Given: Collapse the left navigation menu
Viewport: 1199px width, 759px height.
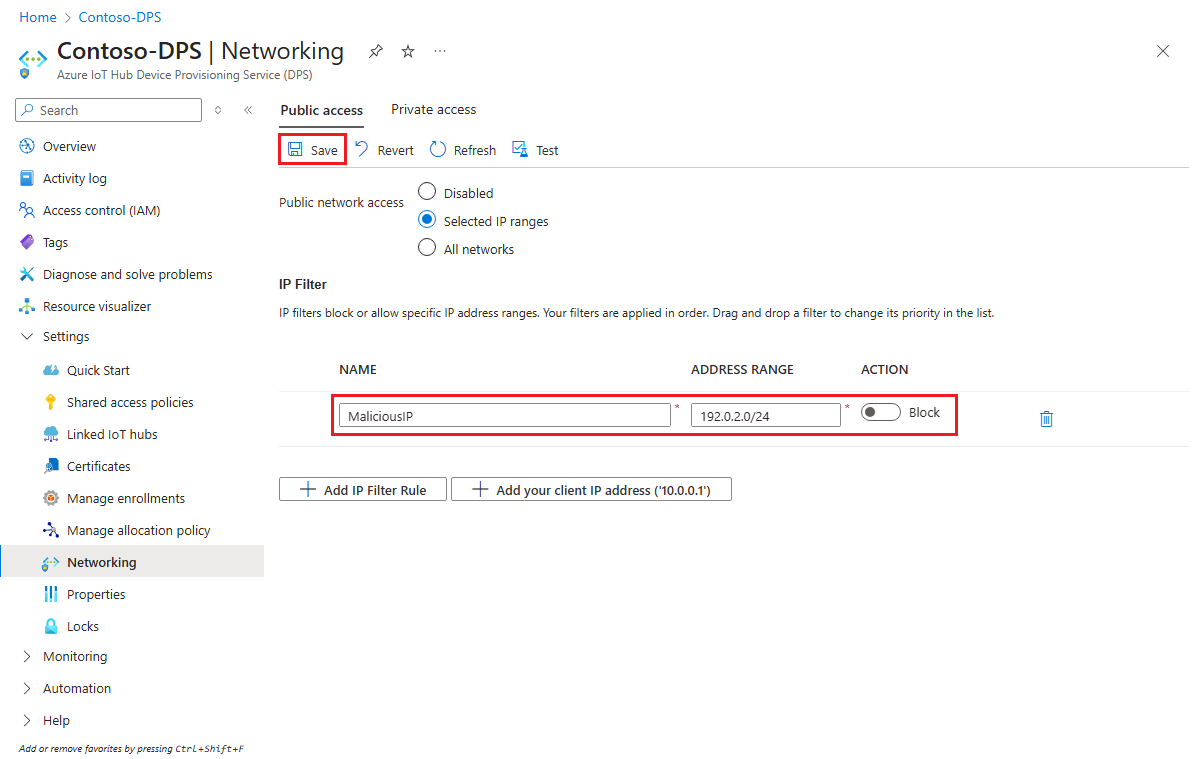Looking at the screenshot, I should pos(248,110).
